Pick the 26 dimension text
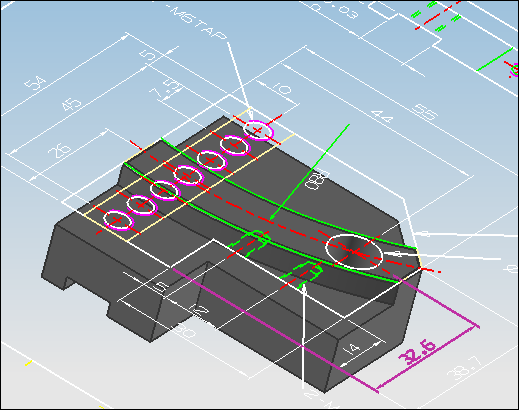Image resolution: width=519 pixels, height=410 pixels. coord(60,150)
